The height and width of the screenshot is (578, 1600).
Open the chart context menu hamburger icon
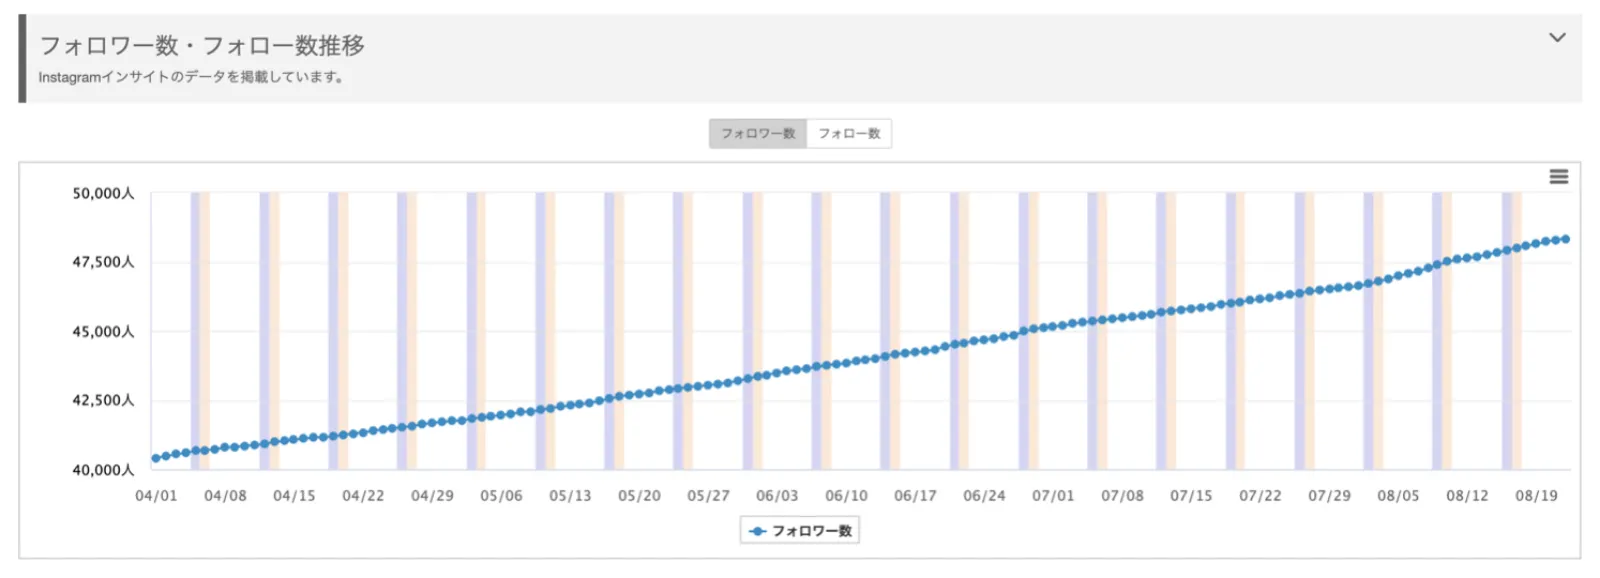point(1558,177)
